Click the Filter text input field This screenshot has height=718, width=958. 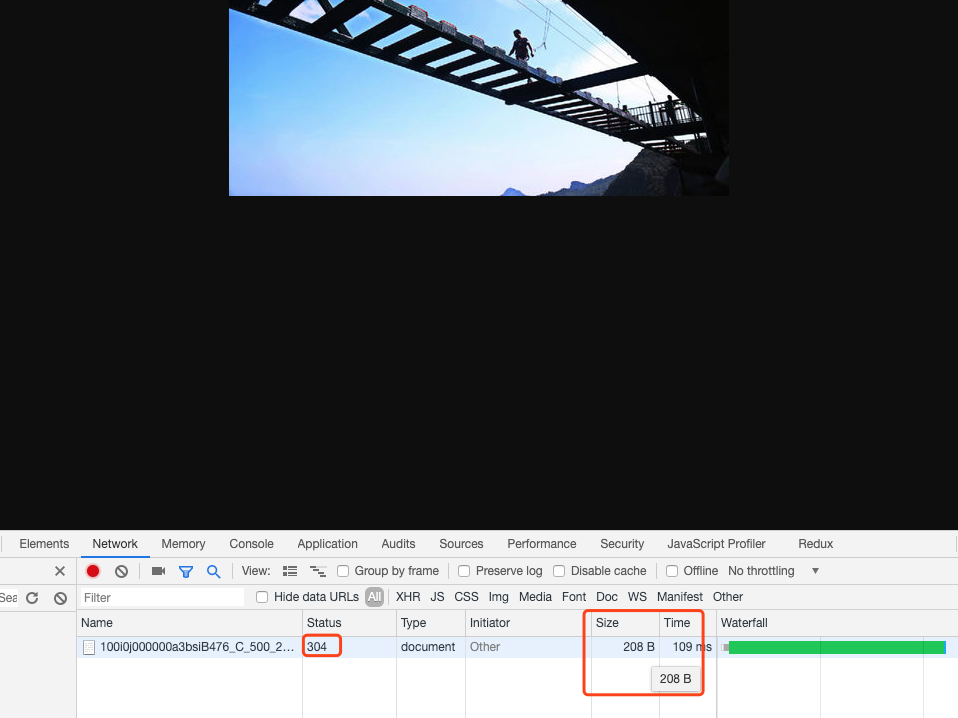pos(161,598)
